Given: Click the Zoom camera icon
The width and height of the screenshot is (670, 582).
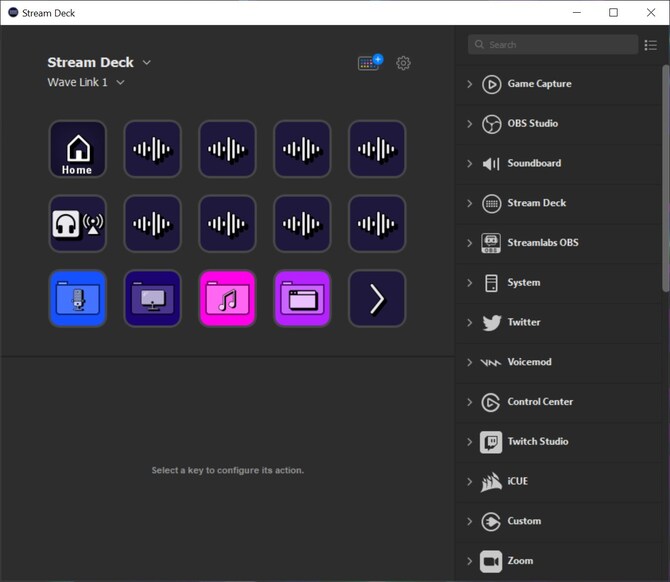Looking at the screenshot, I should click(x=491, y=561).
